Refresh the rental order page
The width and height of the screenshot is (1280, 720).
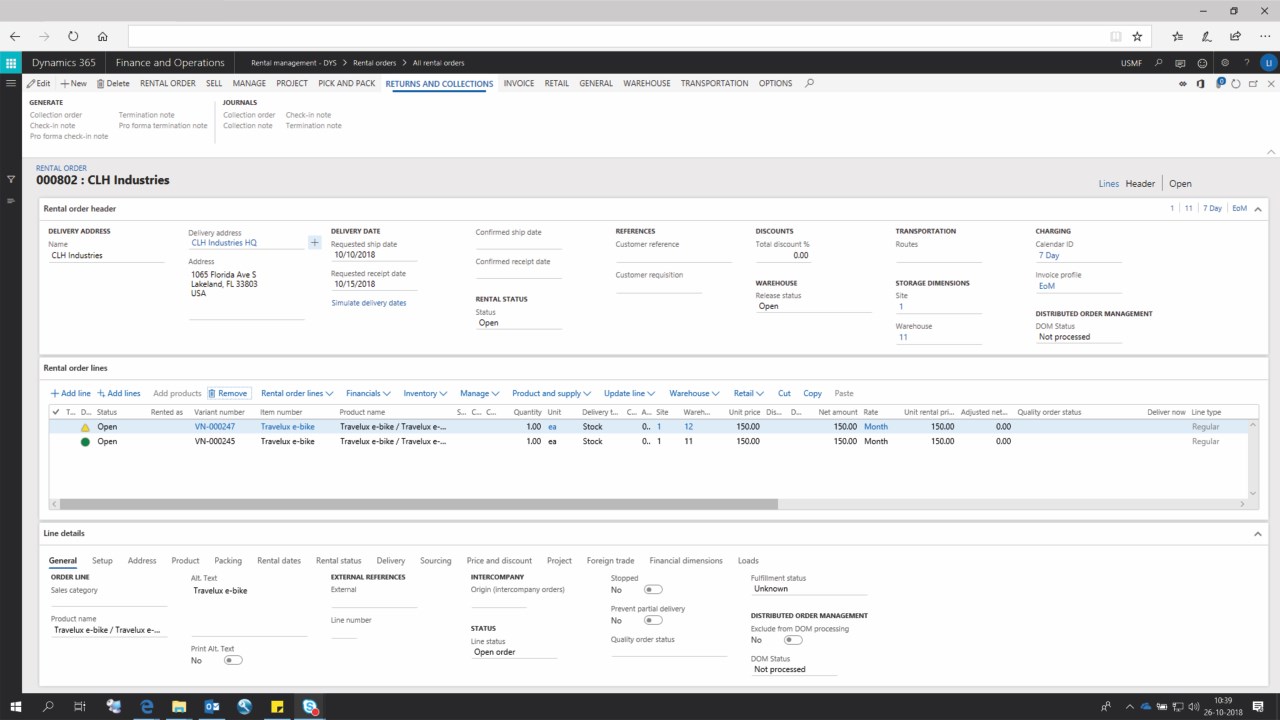1237,84
